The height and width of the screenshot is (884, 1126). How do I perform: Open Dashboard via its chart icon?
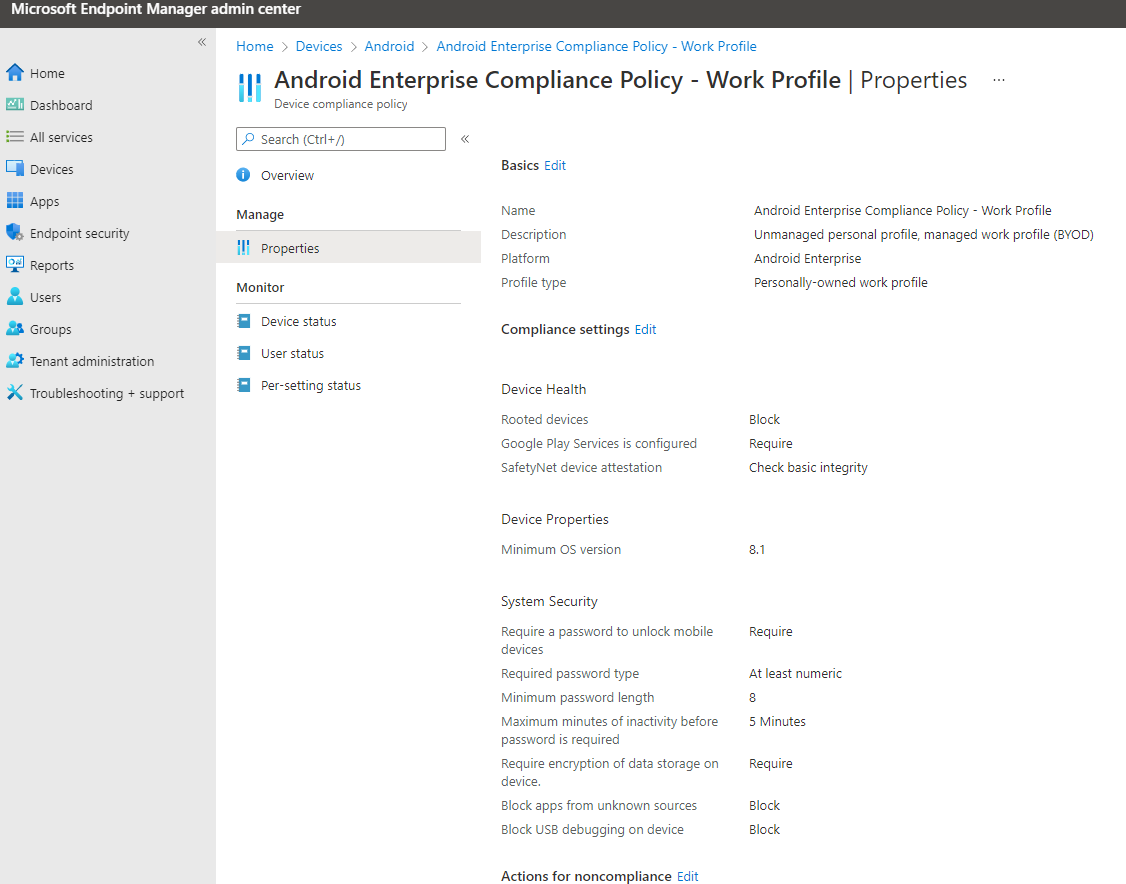click(x=15, y=105)
